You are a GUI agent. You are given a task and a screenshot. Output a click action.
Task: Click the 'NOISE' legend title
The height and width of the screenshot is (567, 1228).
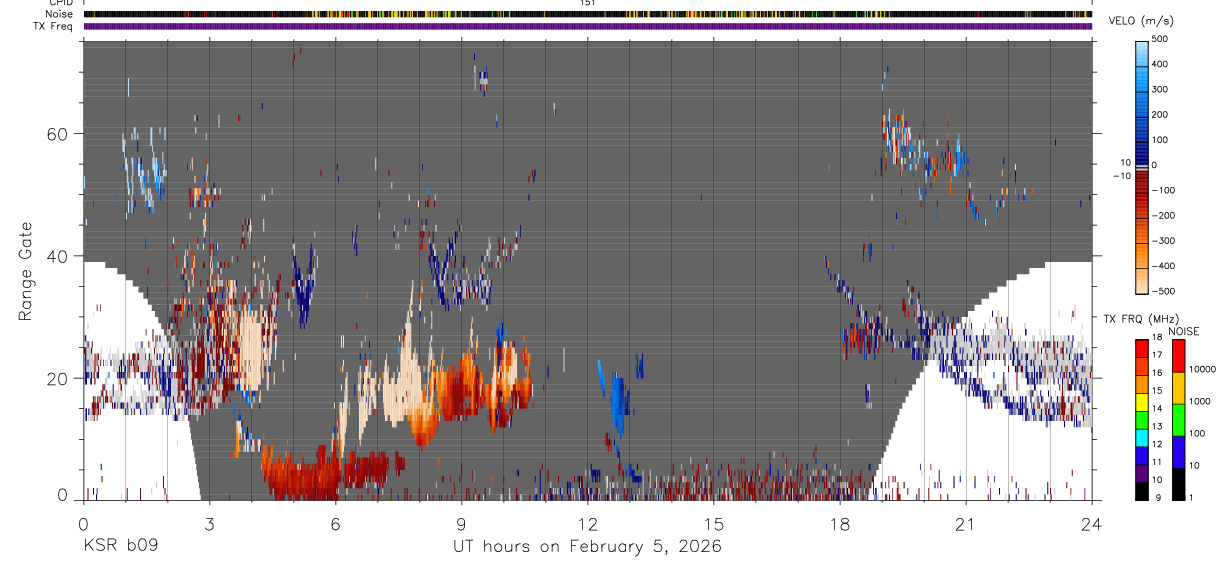click(1183, 331)
